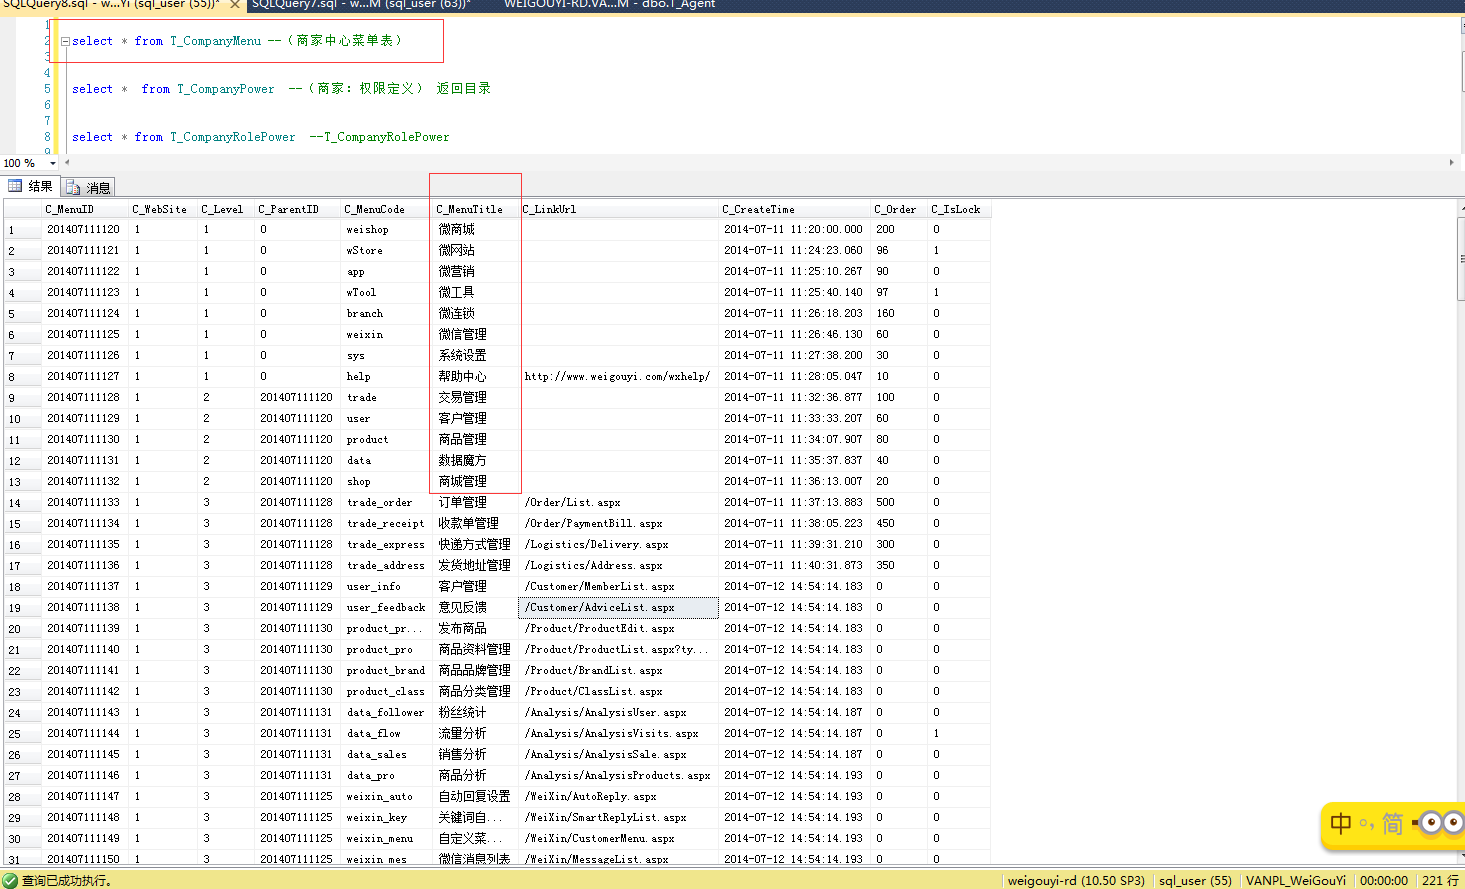Toggle the punctuation mode icon in IME bar
The image size is (1465, 889).
pos(1366,825)
